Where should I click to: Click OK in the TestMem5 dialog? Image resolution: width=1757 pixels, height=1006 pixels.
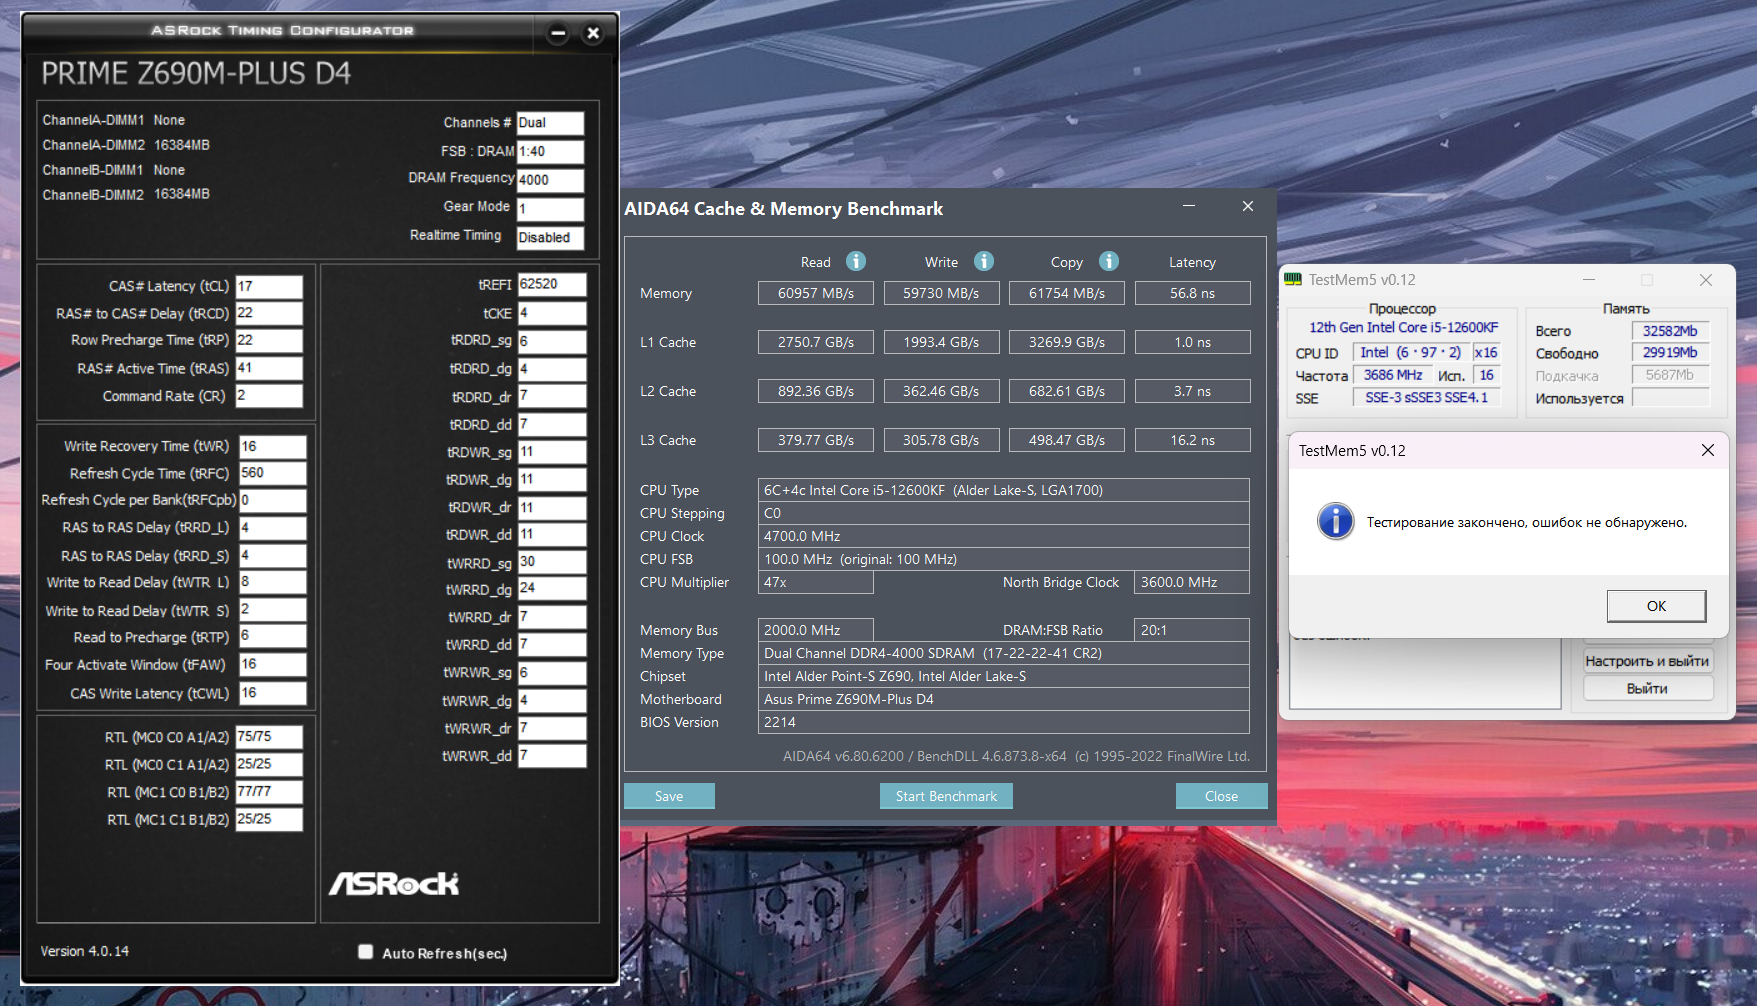(x=1656, y=606)
